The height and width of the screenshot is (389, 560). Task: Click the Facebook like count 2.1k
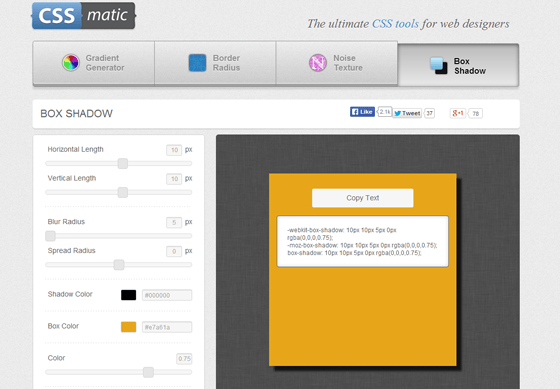pos(385,111)
